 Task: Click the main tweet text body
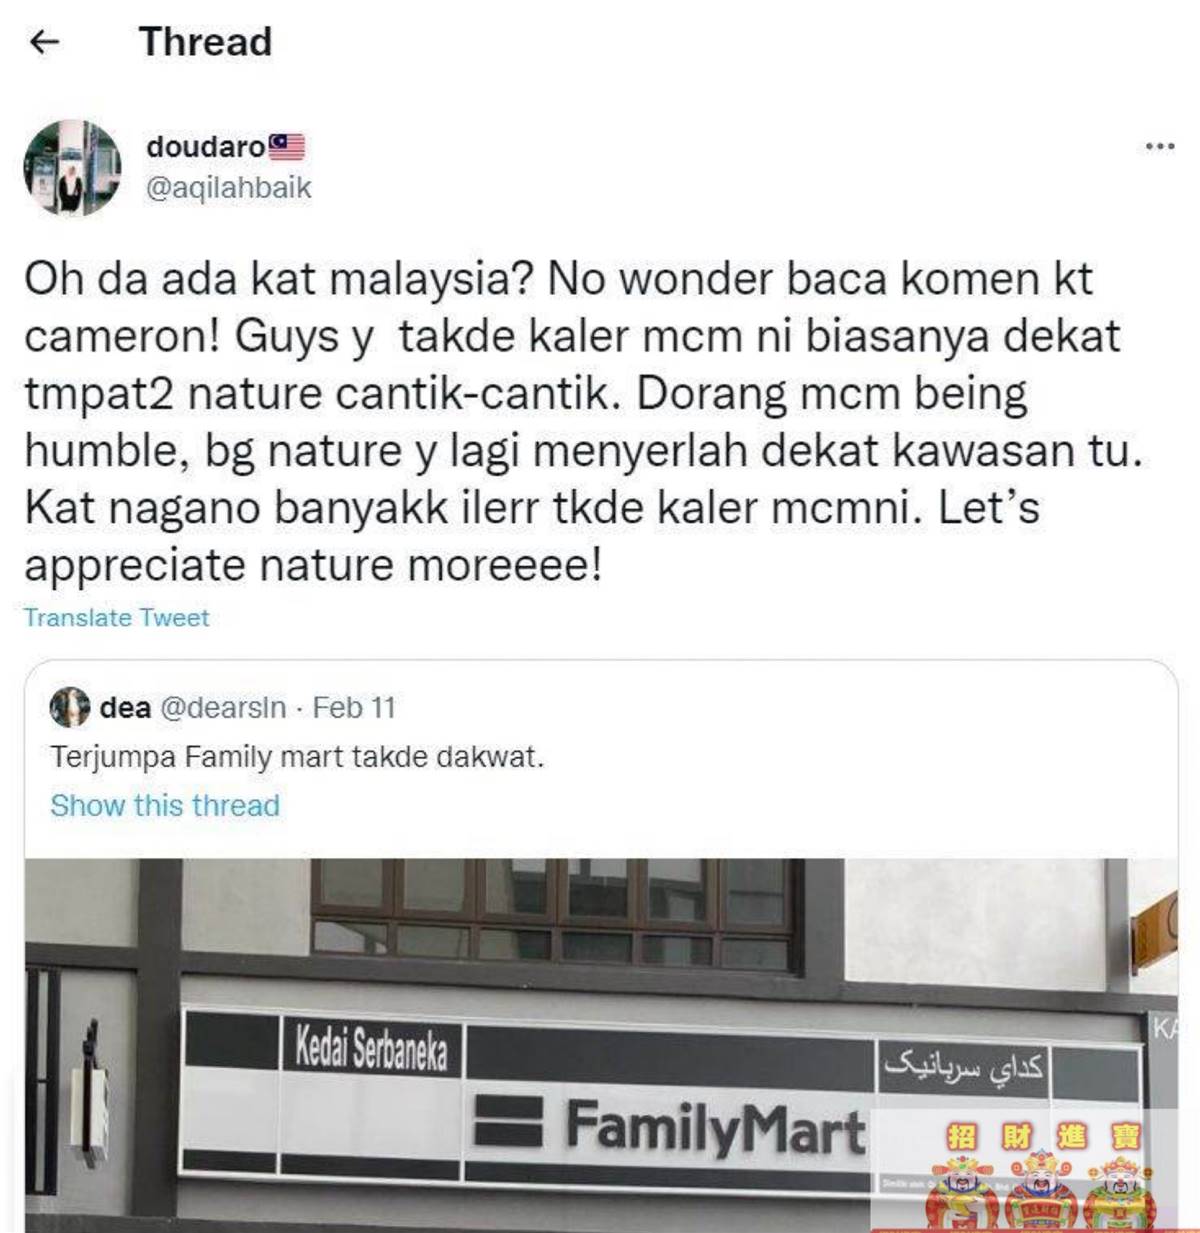tap(583, 422)
